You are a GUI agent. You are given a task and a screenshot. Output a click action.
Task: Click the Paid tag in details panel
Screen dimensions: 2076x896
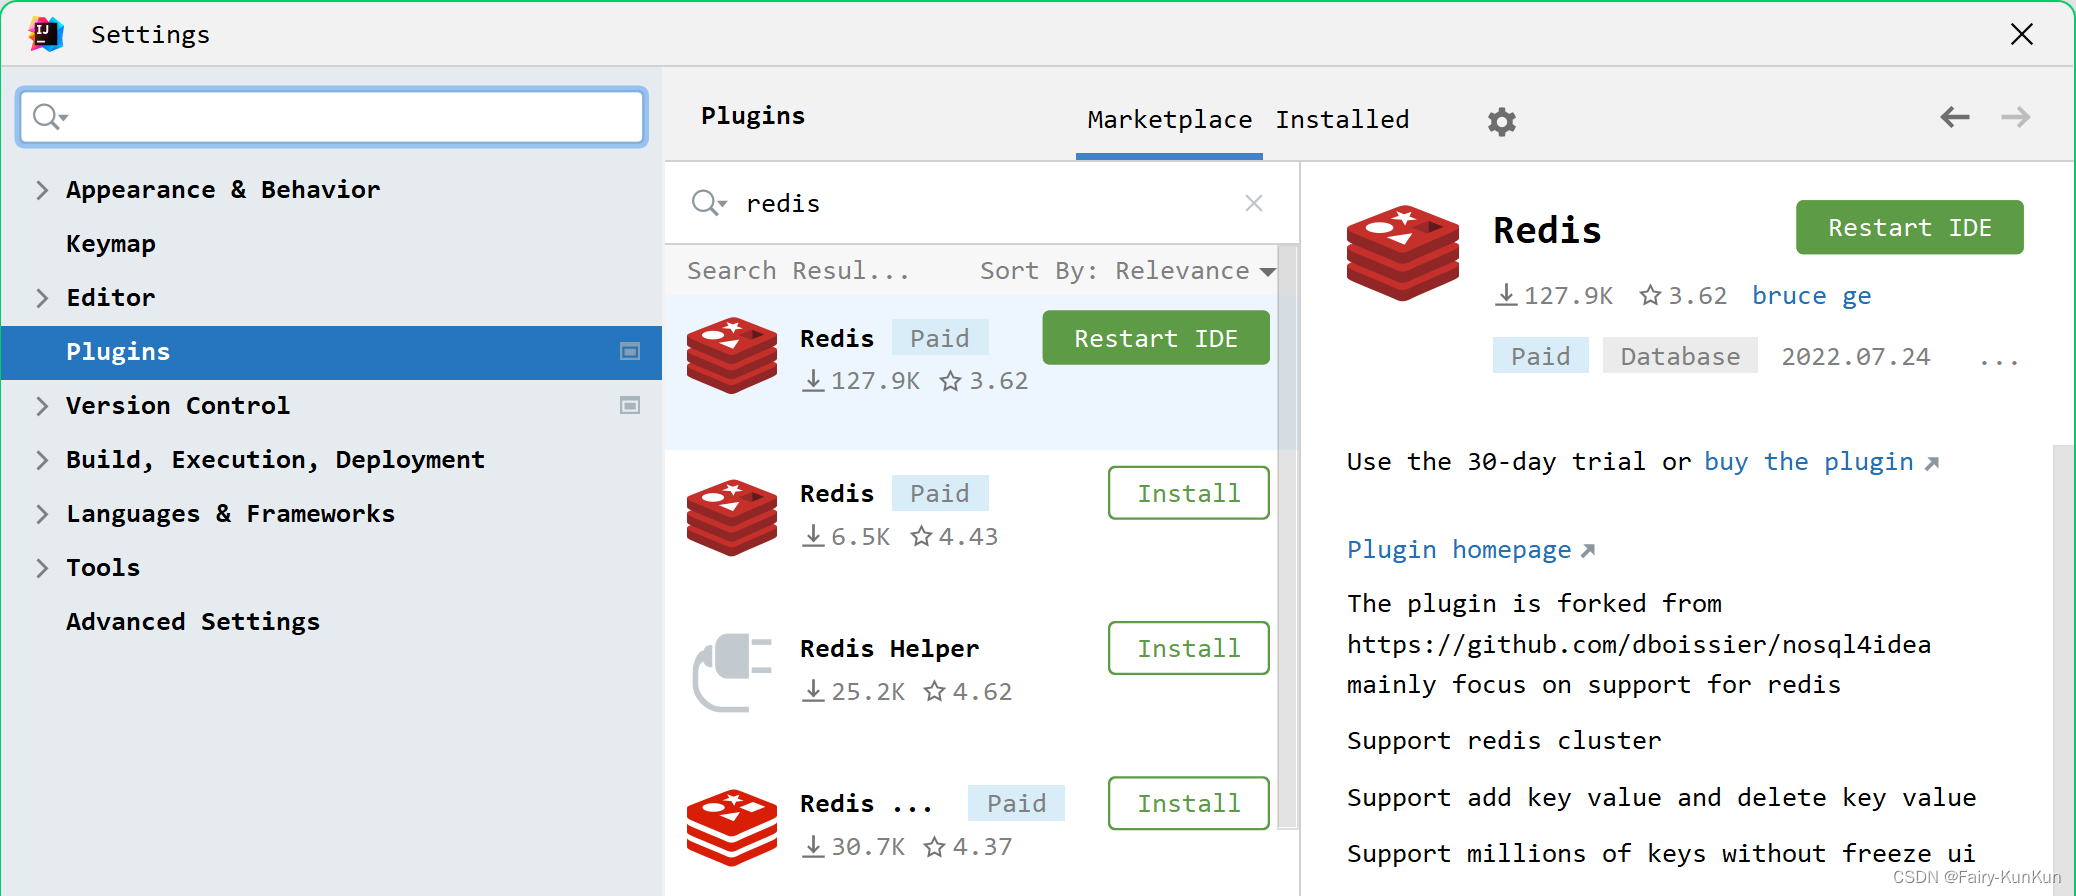1540,356
